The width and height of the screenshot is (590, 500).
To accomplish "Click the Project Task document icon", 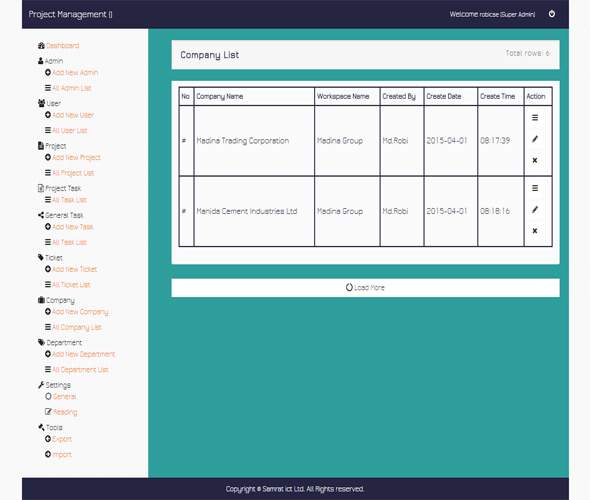I will pyautogui.click(x=41, y=188).
